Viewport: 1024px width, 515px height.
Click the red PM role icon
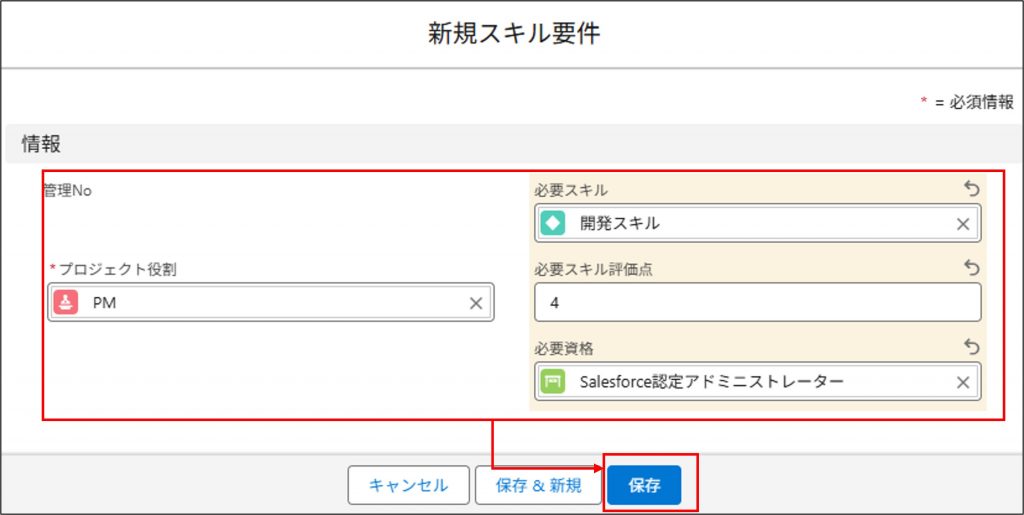click(x=65, y=303)
